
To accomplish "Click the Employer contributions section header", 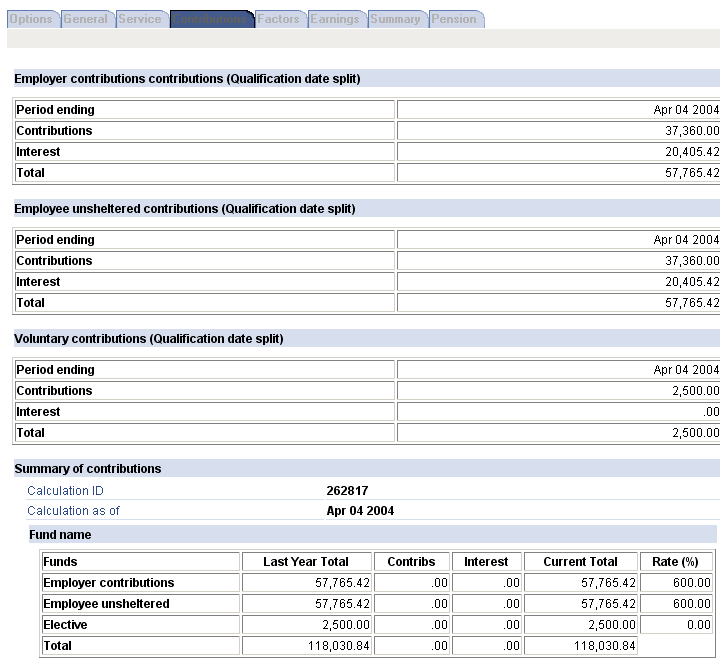I will (x=187, y=79).
